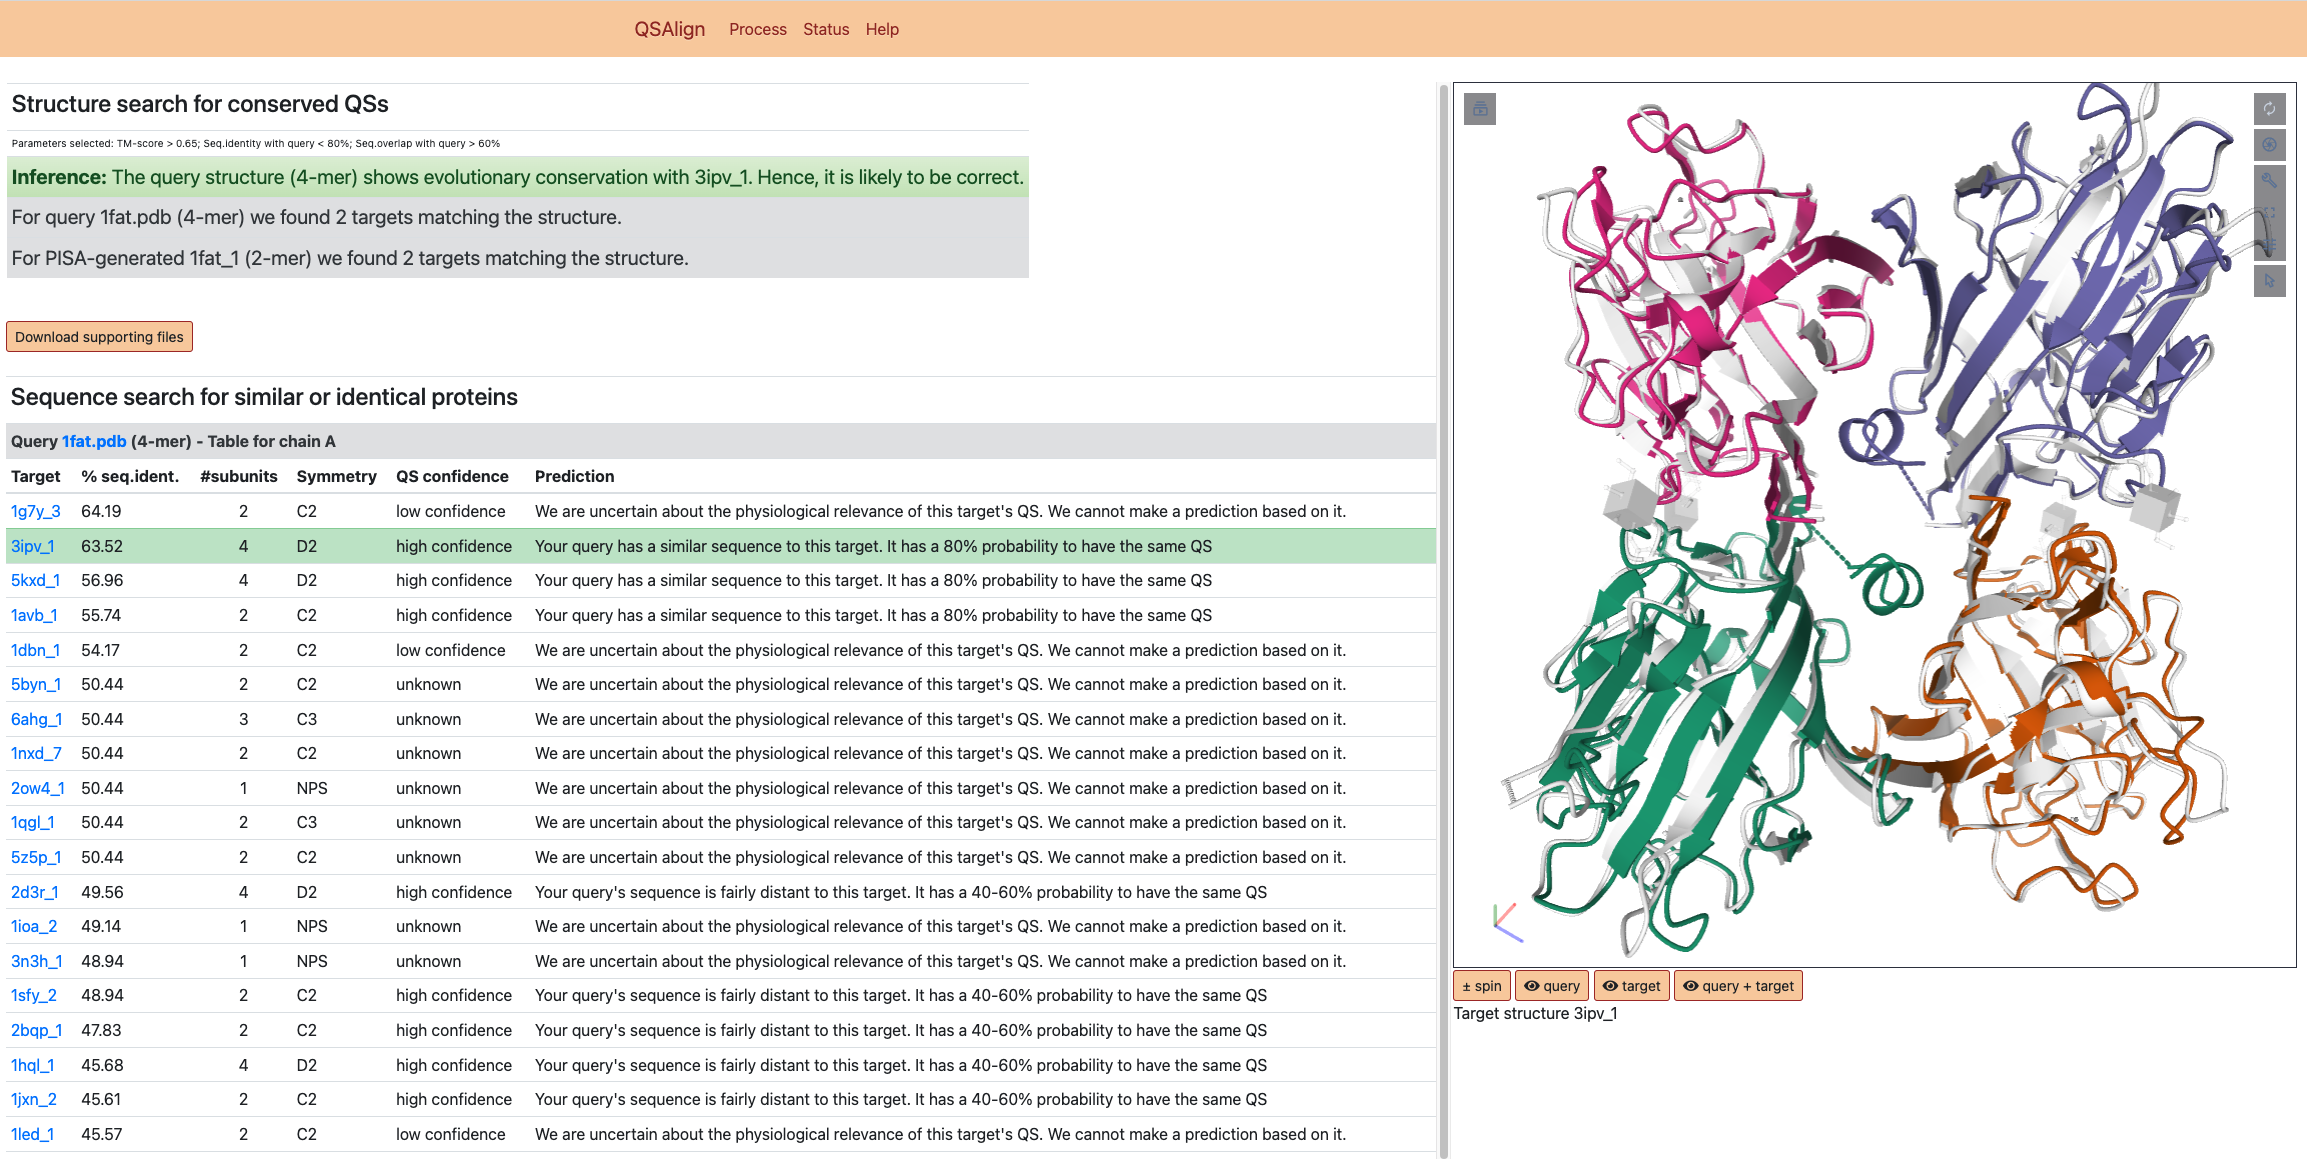This screenshot has height=1159, width=2307.
Task: Open the Help menu
Action: [x=882, y=29]
